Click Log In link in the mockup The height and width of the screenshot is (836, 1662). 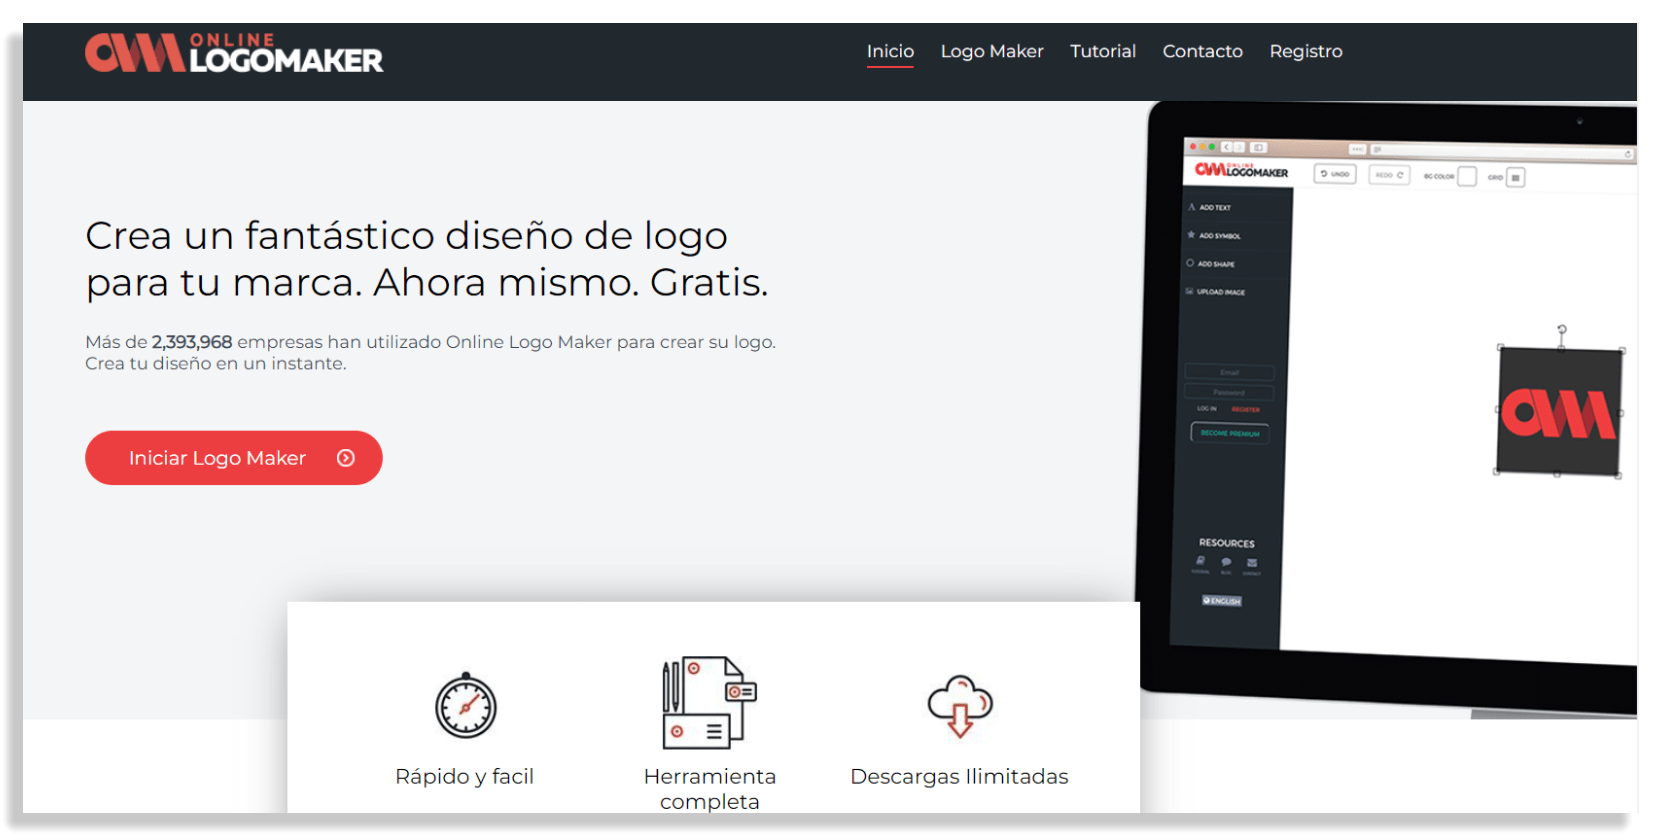pos(1207,409)
